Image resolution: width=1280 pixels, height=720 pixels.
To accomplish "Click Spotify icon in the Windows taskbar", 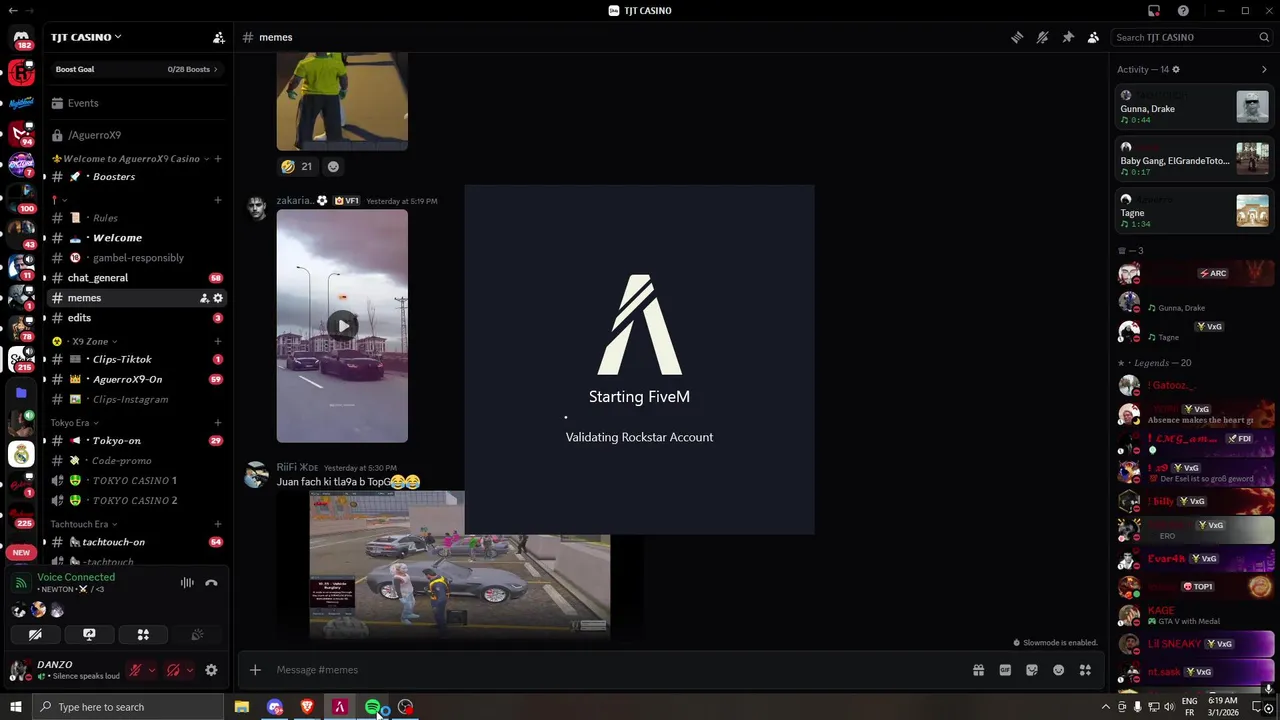I will point(372,707).
